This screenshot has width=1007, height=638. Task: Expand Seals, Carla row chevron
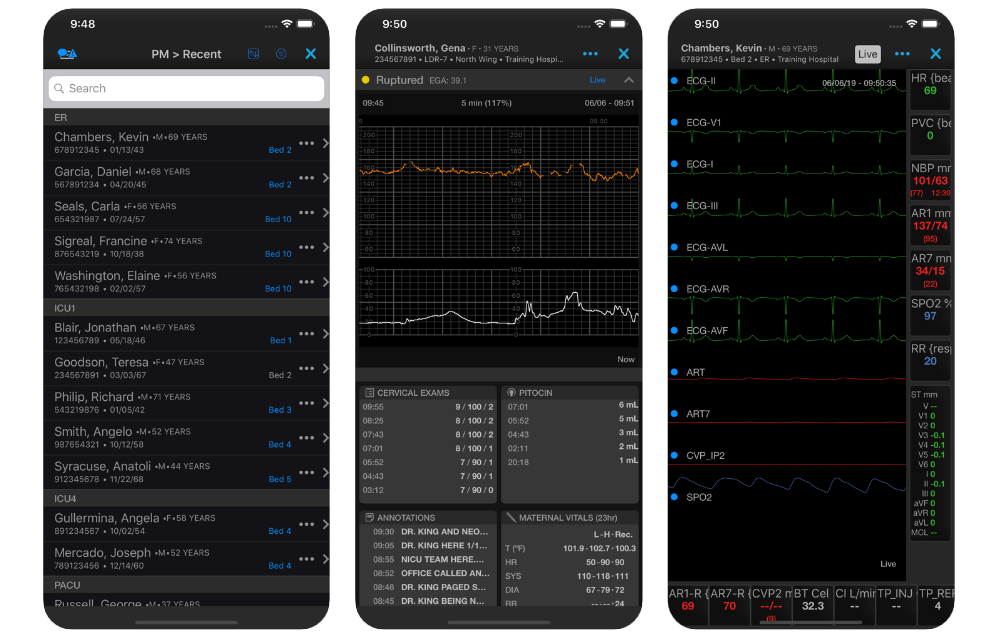[326, 213]
